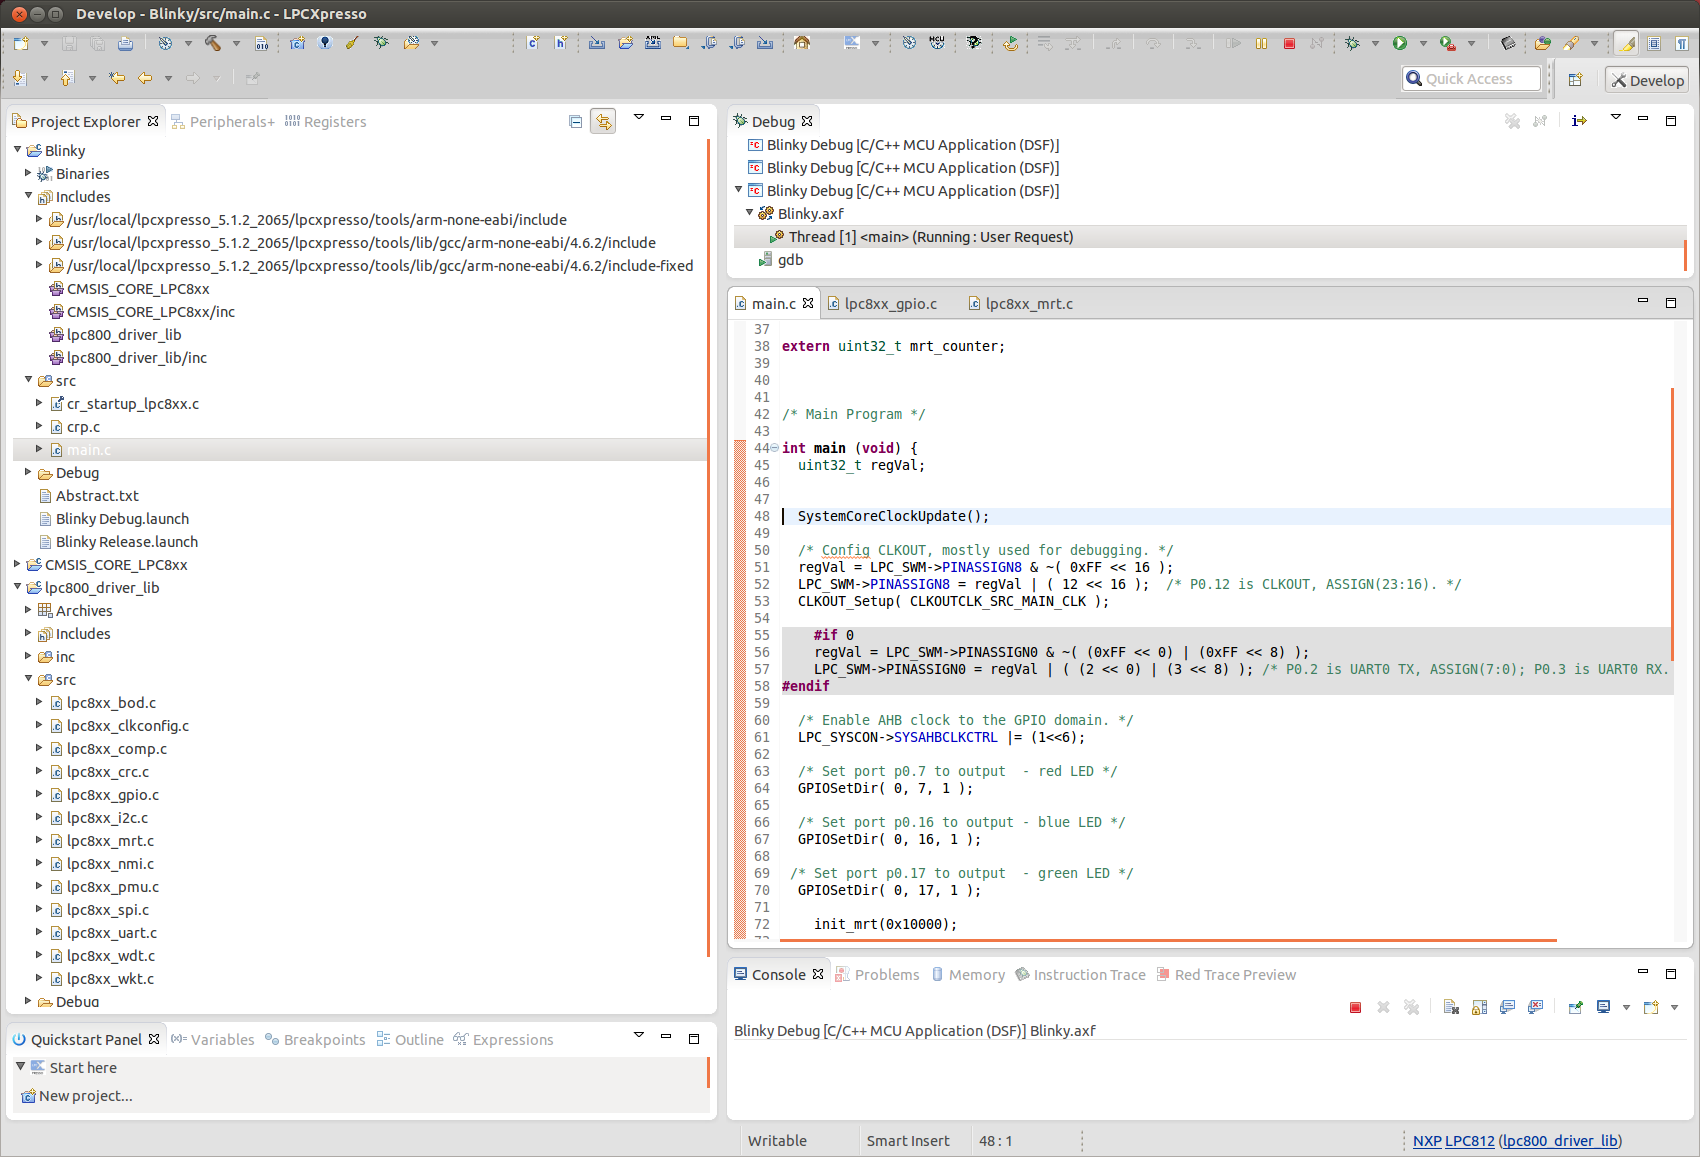This screenshot has height=1157, width=1700.
Task: Click the hammer Build icon
Action: (x=213, y=43)
